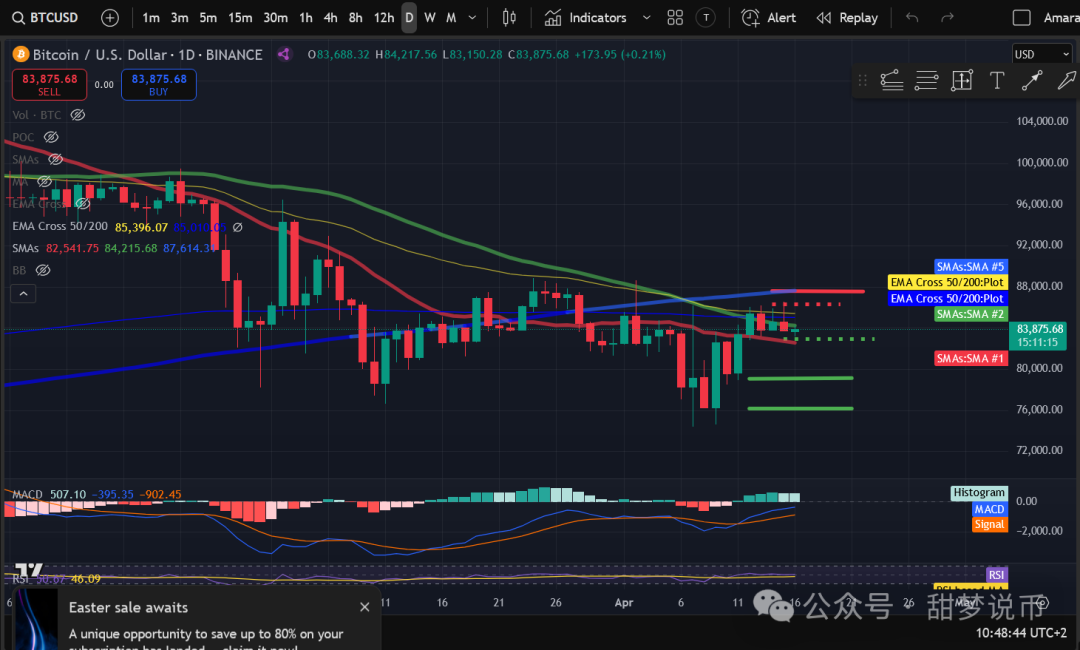Open the candlestick chart type selector
1080x650 pixels.
tap(509, 18)
